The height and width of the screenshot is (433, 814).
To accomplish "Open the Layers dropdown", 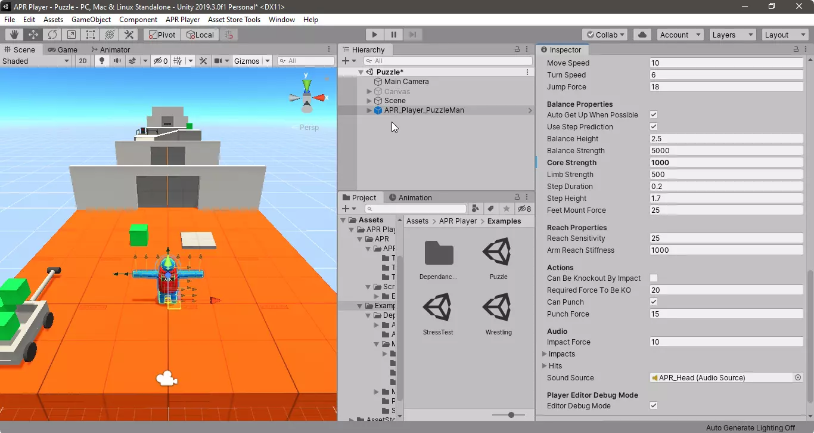I will tap(732, 35).
